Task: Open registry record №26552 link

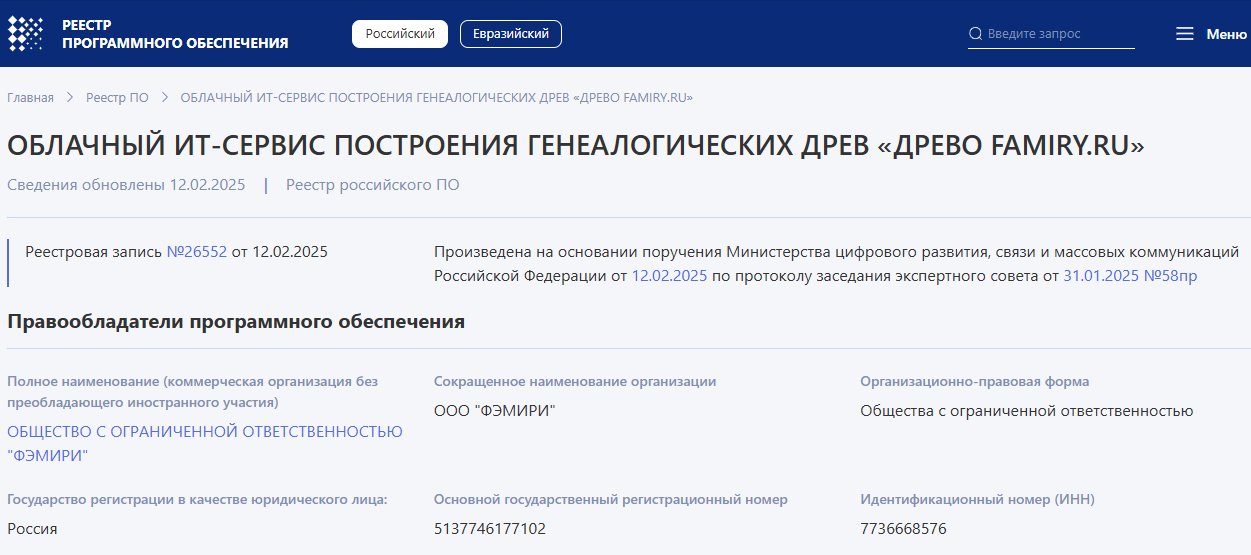Action: click(197, 252)
